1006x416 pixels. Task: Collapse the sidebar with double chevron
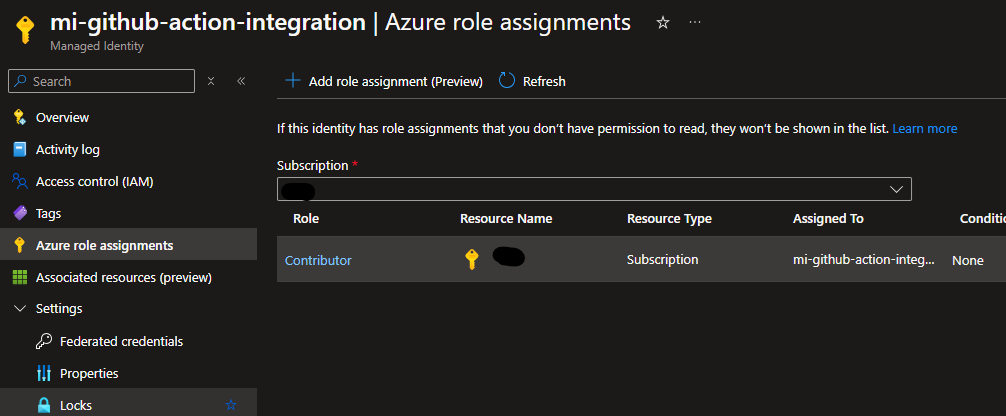pyautogui.click(x=241, y=81)
